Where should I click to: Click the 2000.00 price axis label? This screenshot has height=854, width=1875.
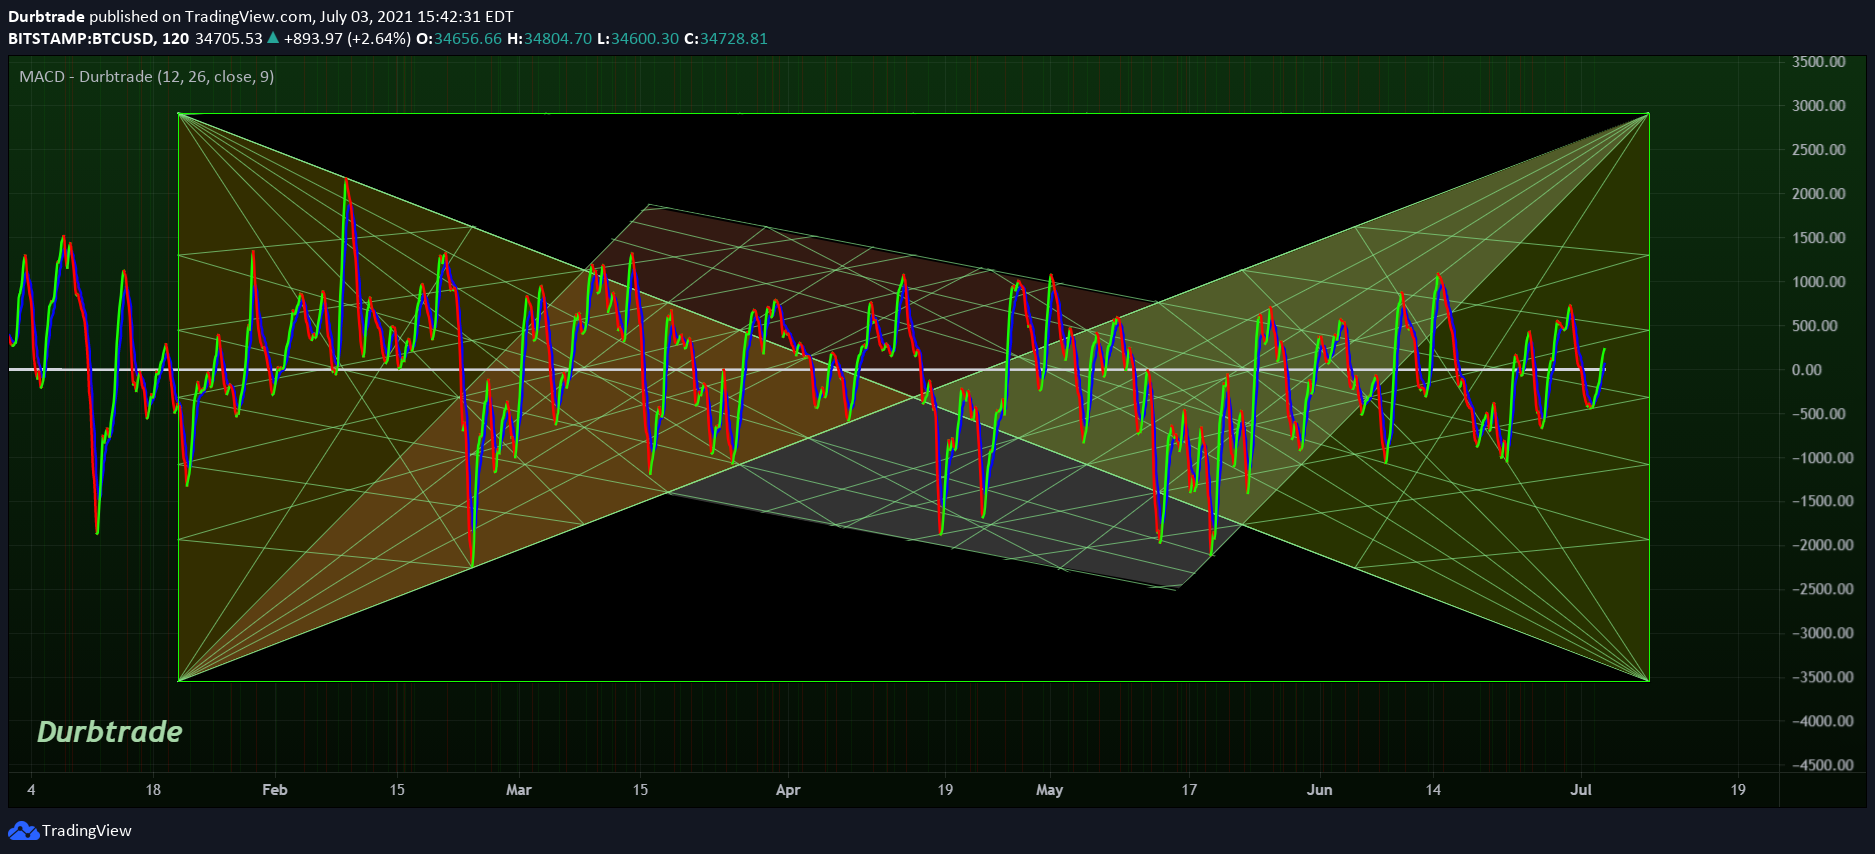[1819, 194]
